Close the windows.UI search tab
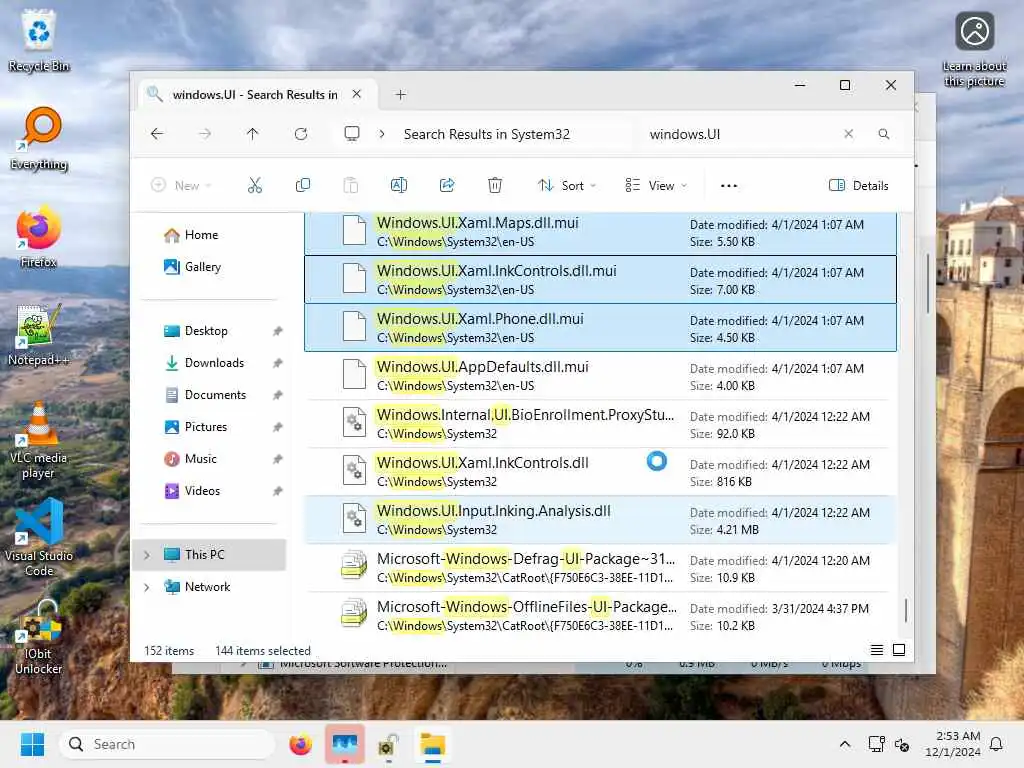The image size is (1024, 768). click(357, 94)
